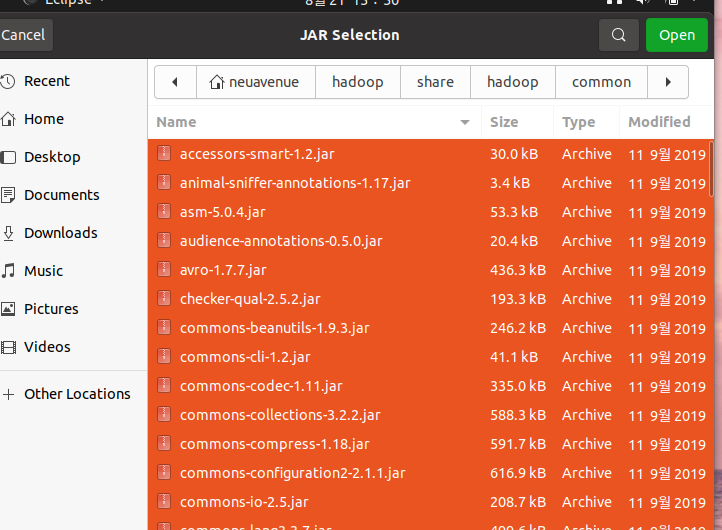Click the Name column sort arrow
The image size is (722, 530).
(x=465, y=122)
